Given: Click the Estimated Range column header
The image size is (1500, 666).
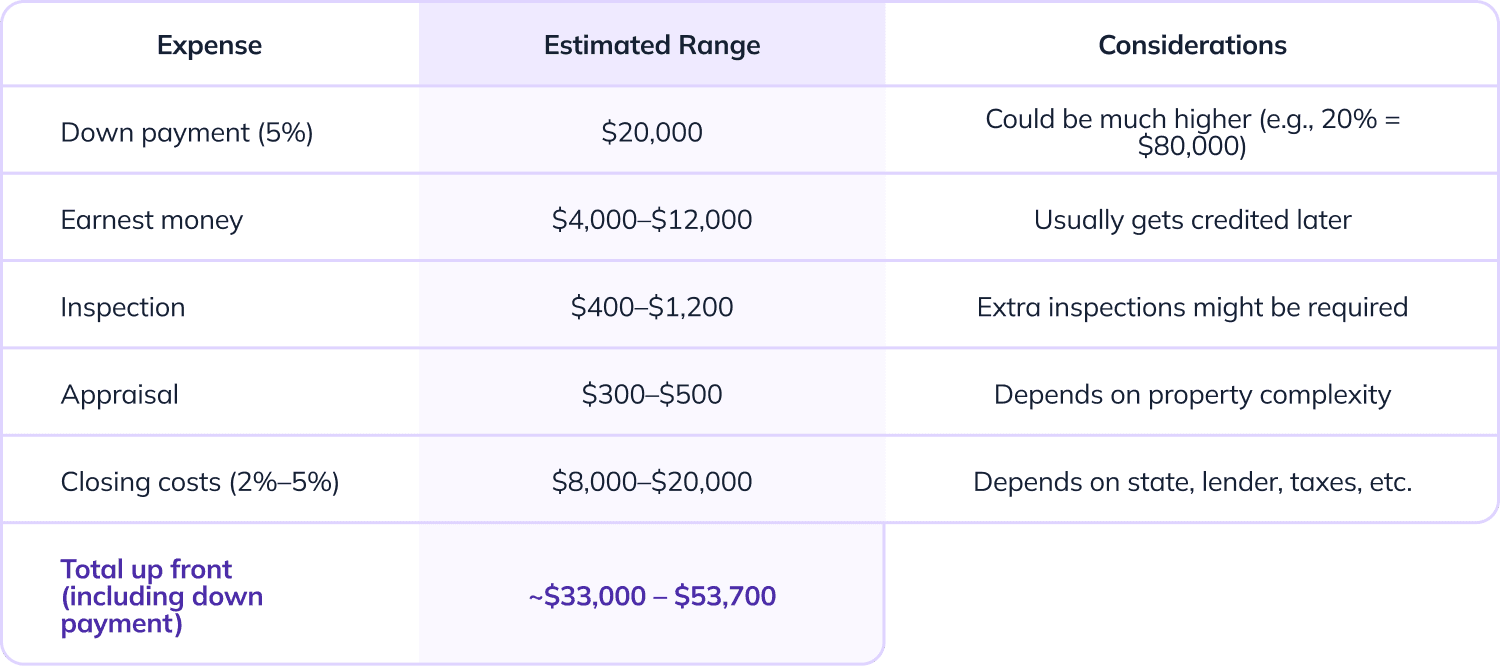Looking at the screenshot, I should tap(652, 45).
